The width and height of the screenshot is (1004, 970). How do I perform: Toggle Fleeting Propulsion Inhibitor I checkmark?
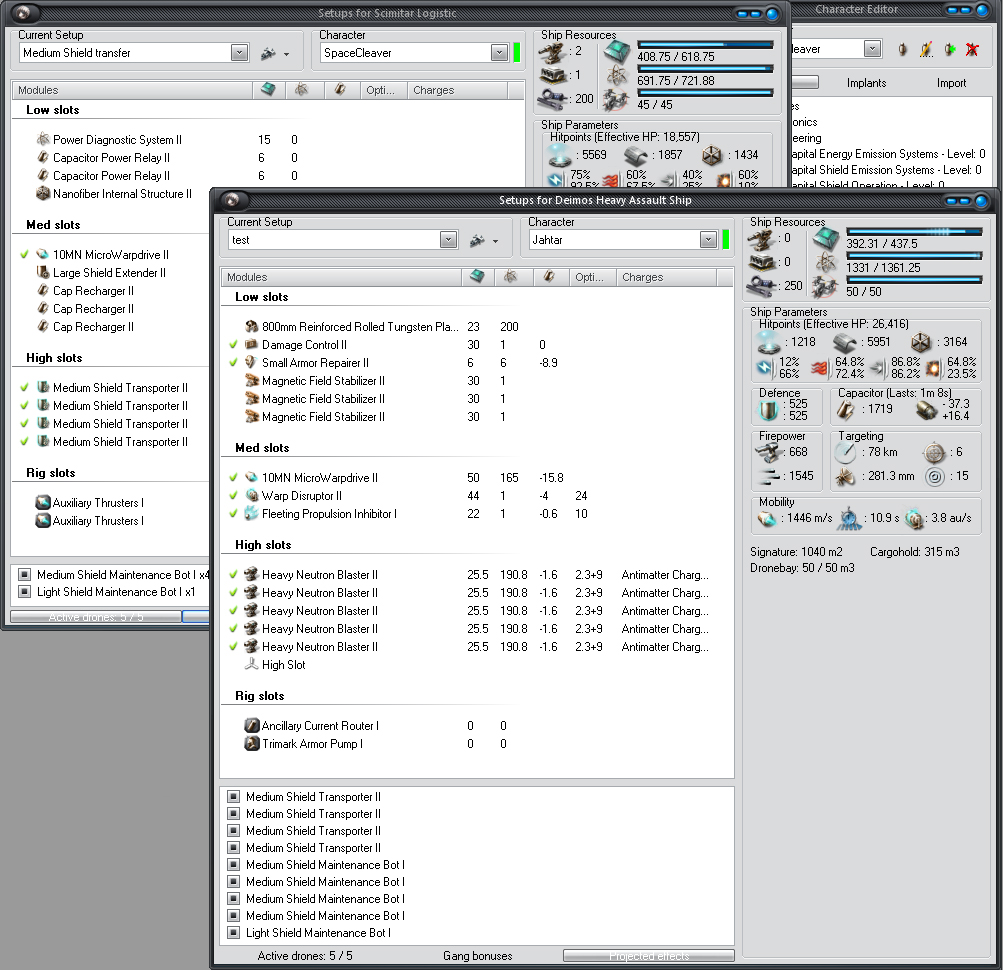pyautogui.click(x=233, y=513)
